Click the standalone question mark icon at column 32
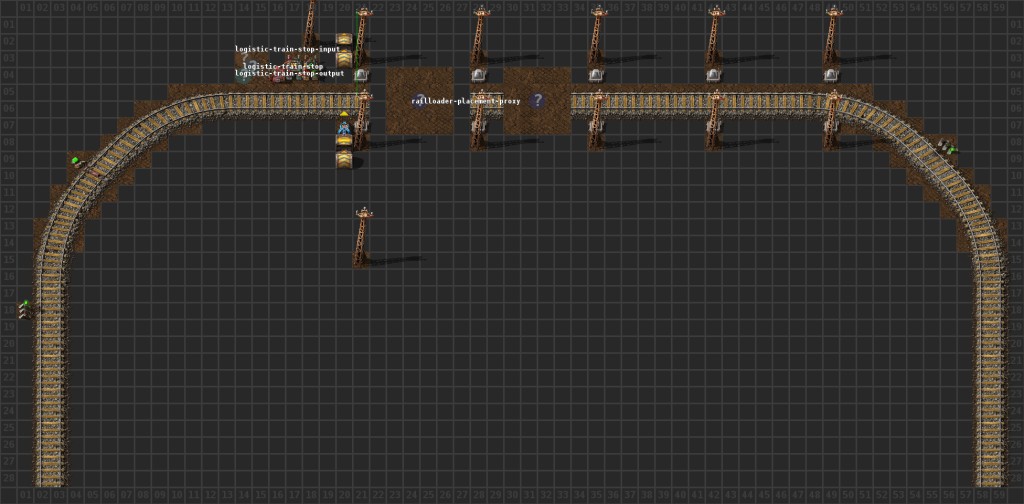This screenshot has width=1024, height=504. click(537, 100)
